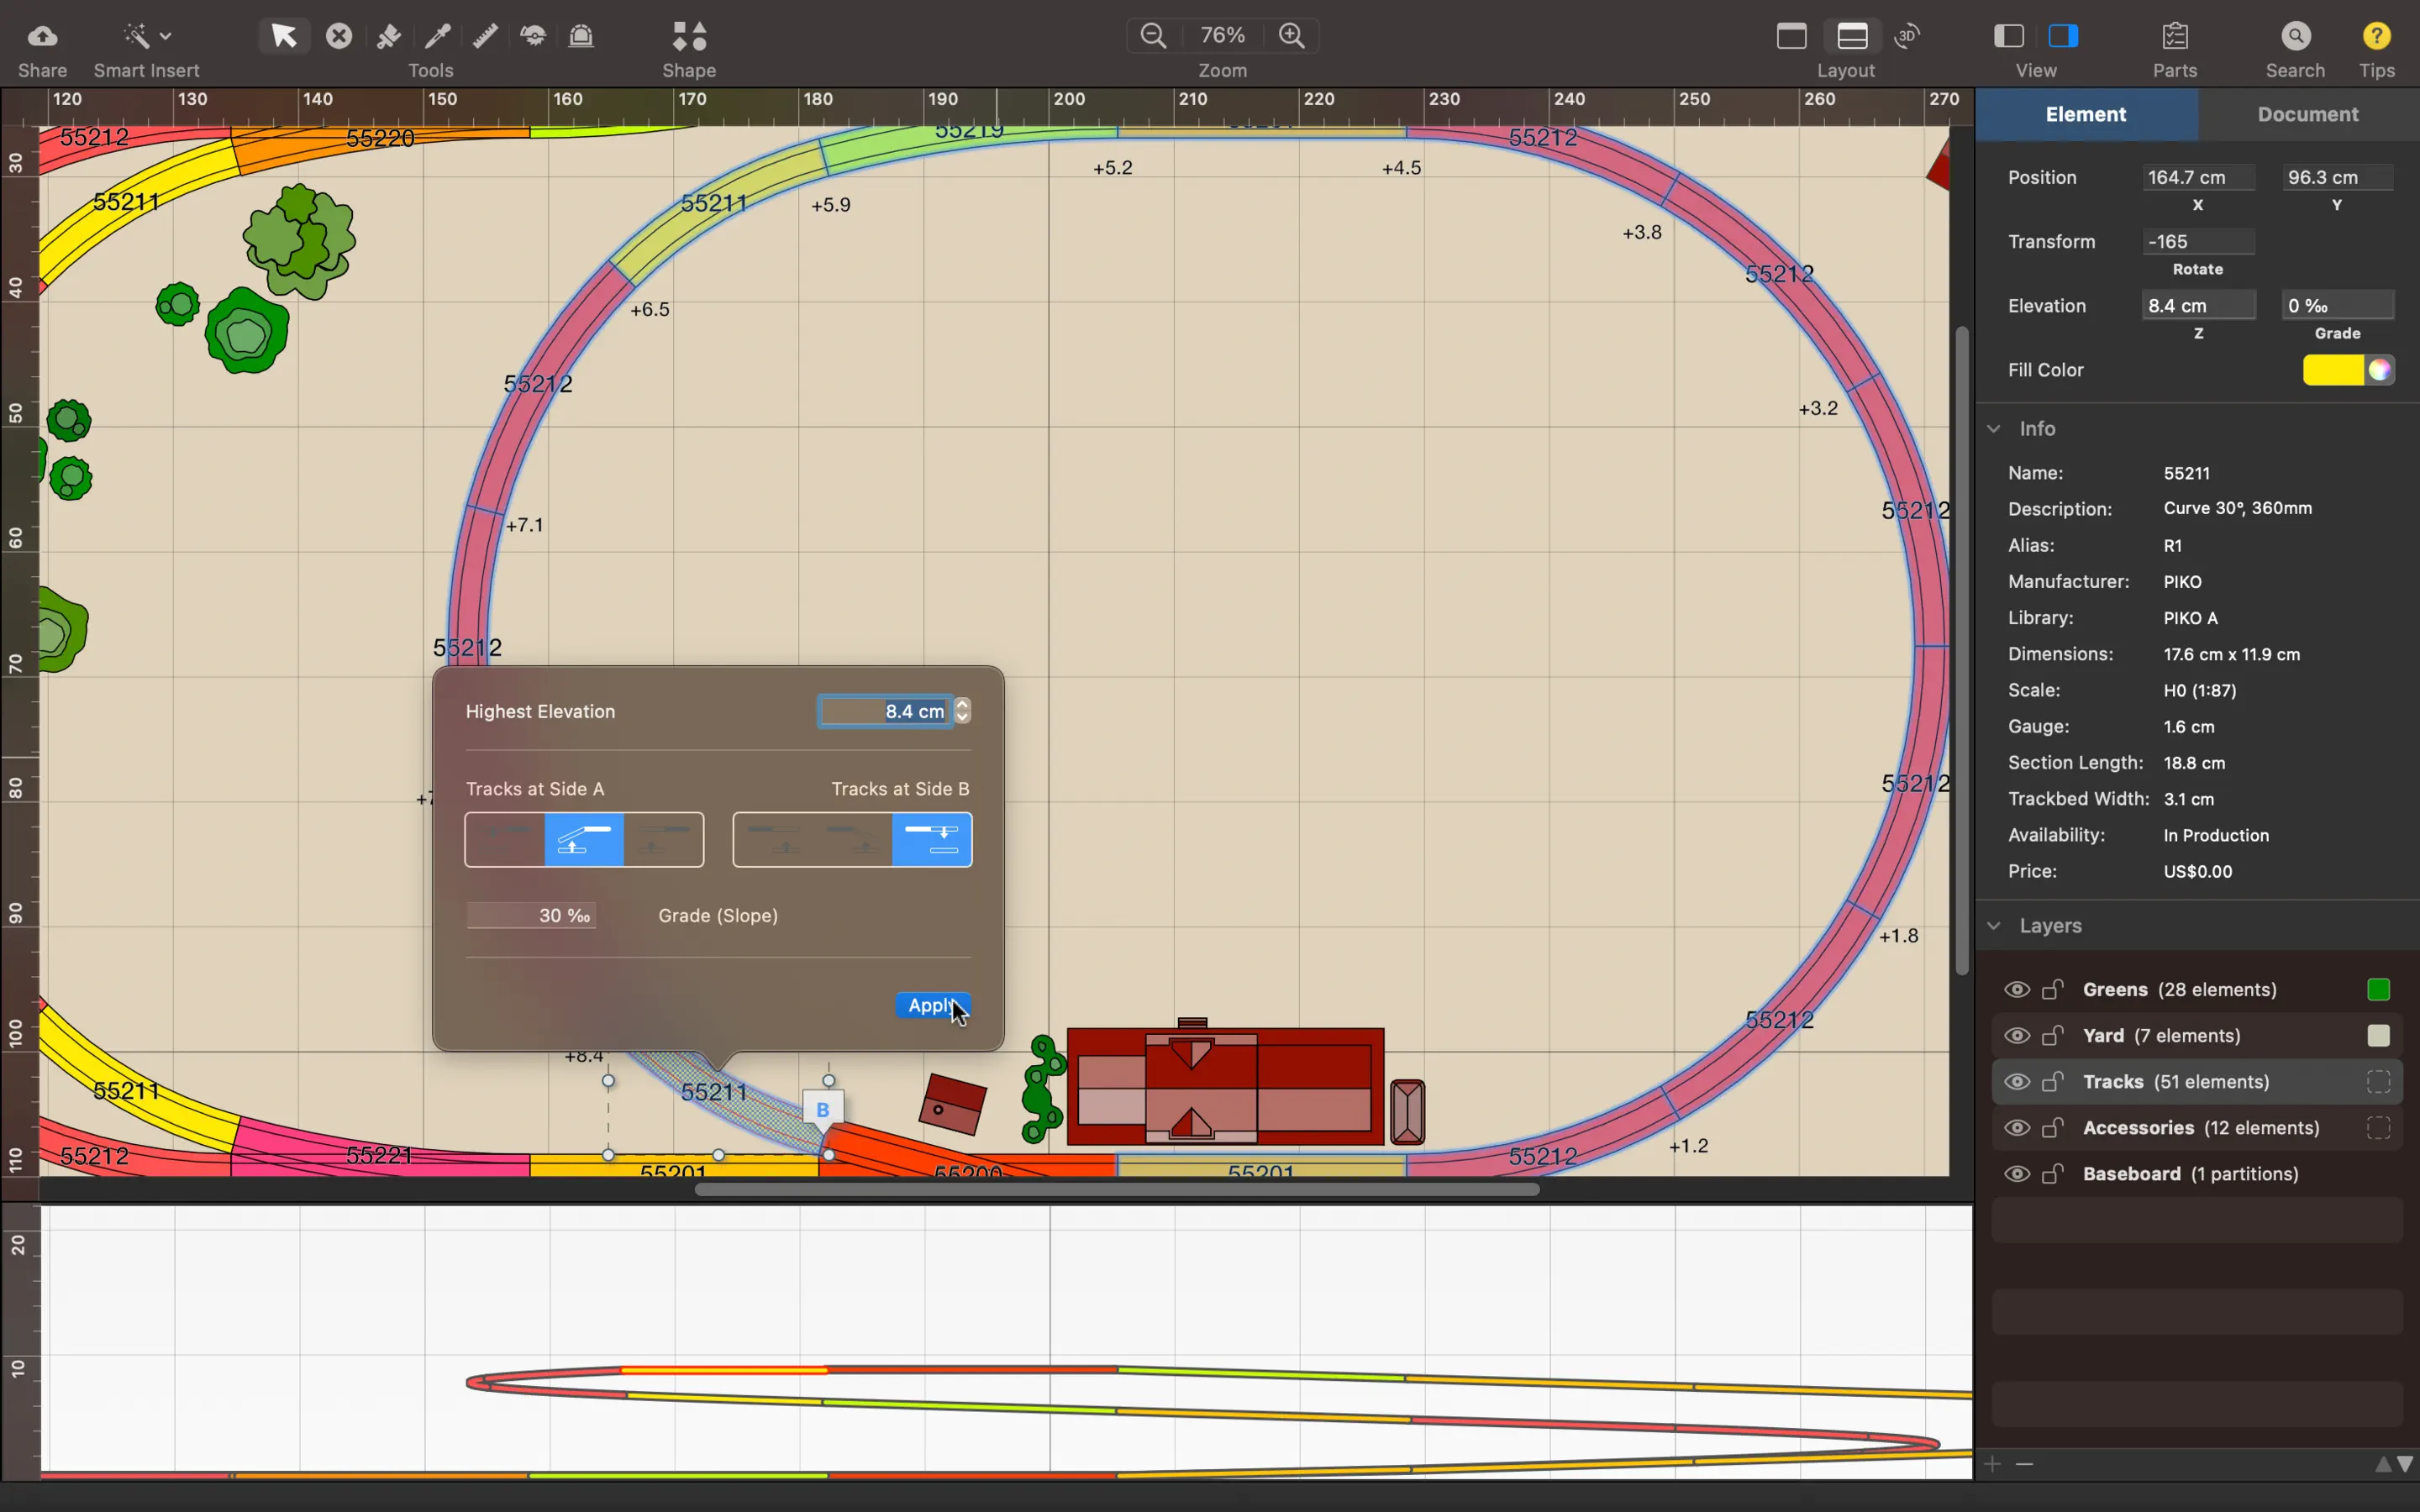The height and width of the screenshot is (1512, 2420).
Task: Collapse the Layers section
Action: 1994,926
